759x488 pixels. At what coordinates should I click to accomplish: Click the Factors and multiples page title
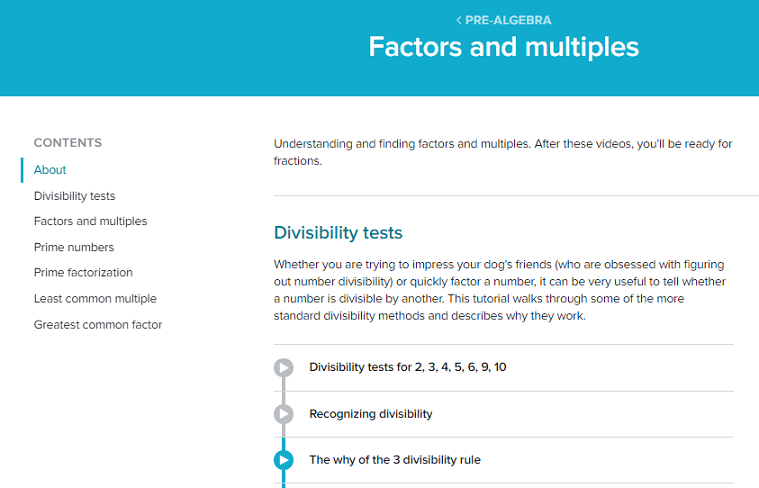504,47
